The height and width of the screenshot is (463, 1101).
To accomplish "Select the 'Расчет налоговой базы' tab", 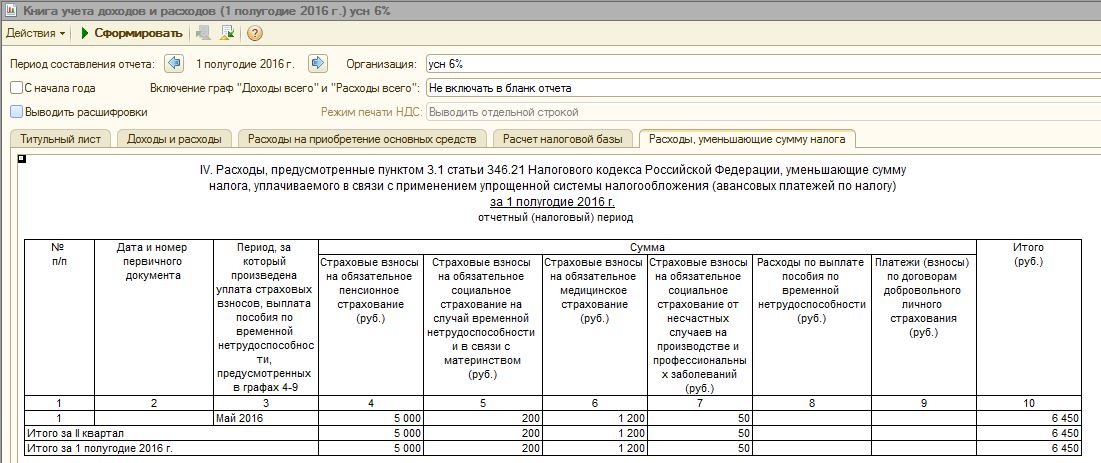I will pyautogui.click(x=563, y=139).
